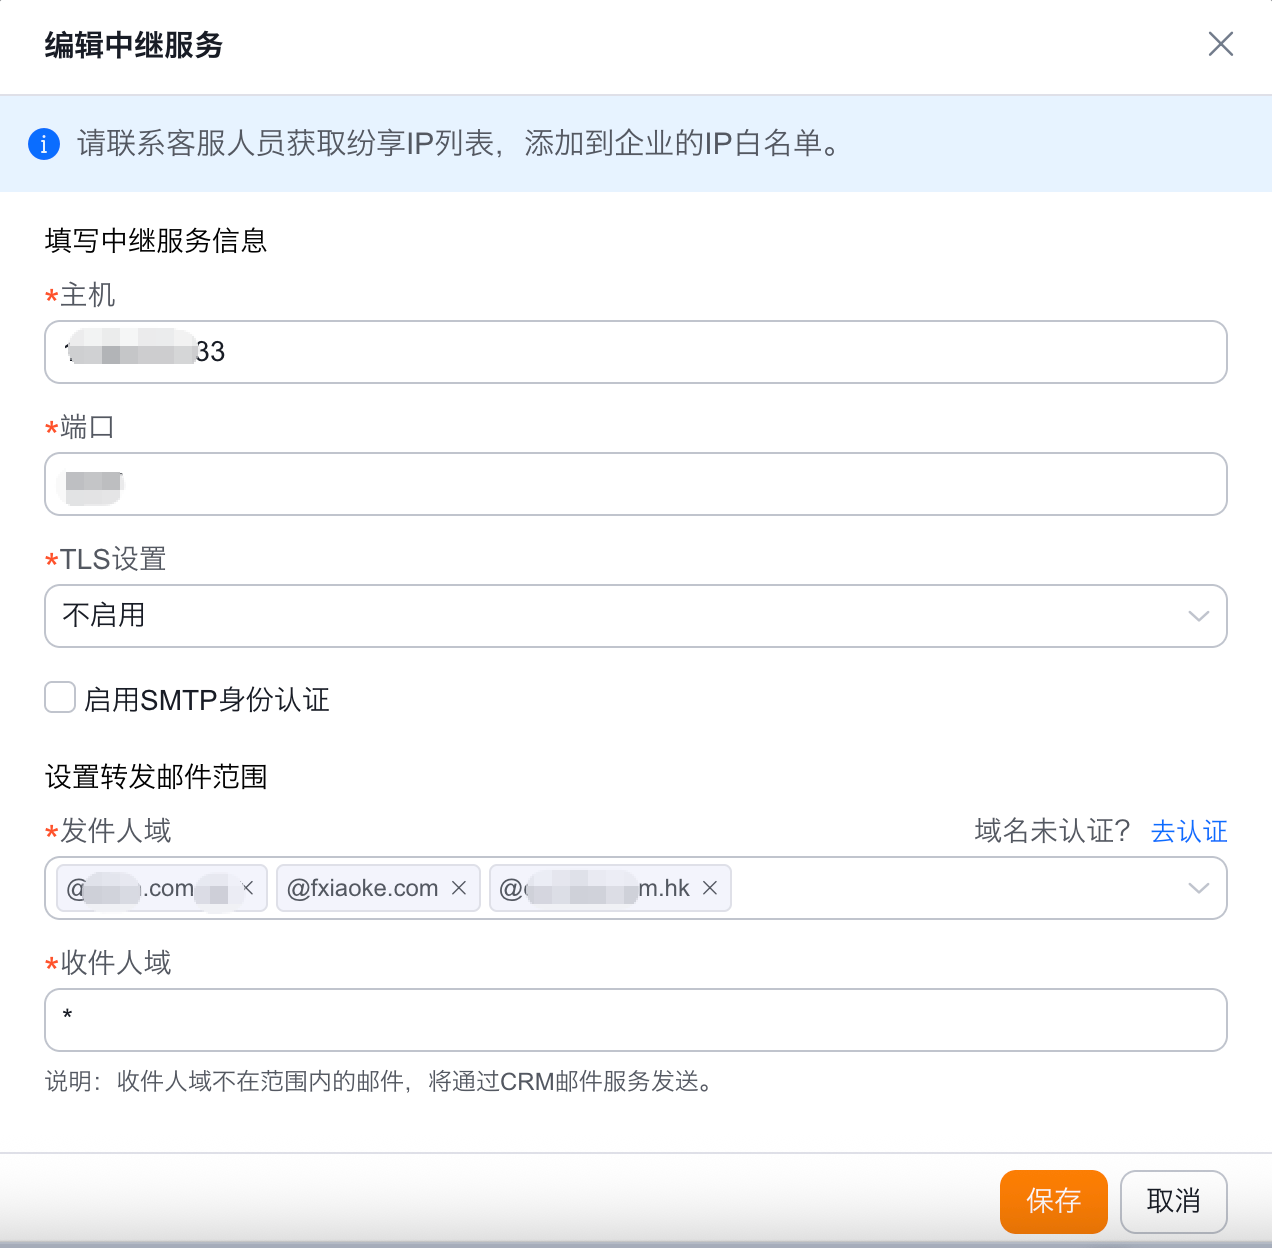Viewport: 1272px width, 1248px height.
Task: Open the 不启用 TLS selection box
Action: 600,616
